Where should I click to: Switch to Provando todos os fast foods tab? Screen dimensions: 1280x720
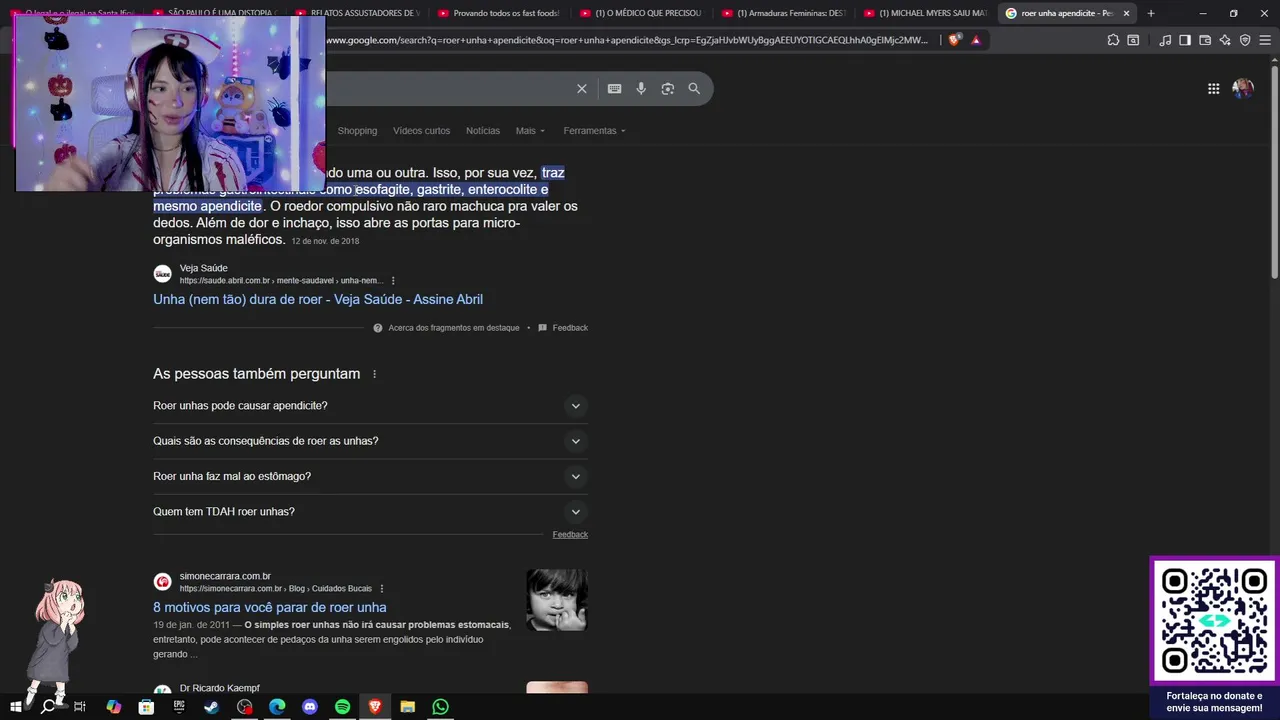pos(499,13)
